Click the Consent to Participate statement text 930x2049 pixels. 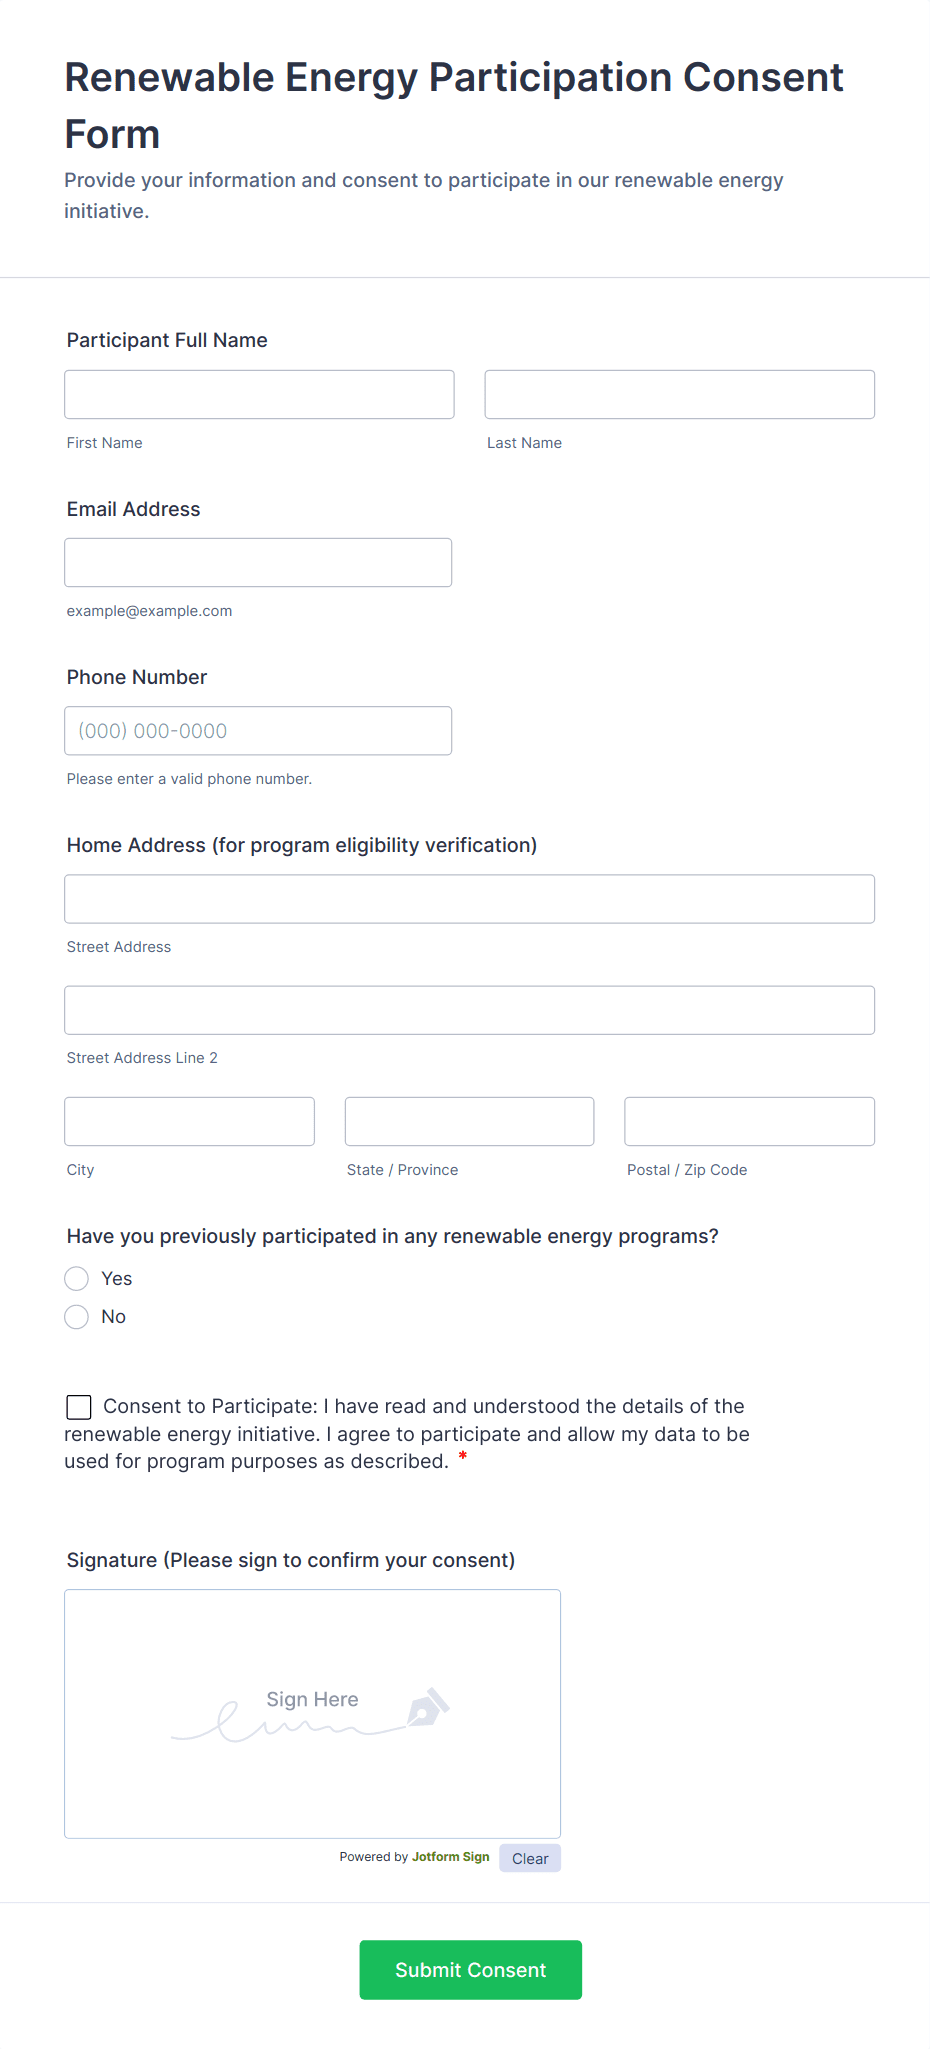click(x=420, y=1434)
